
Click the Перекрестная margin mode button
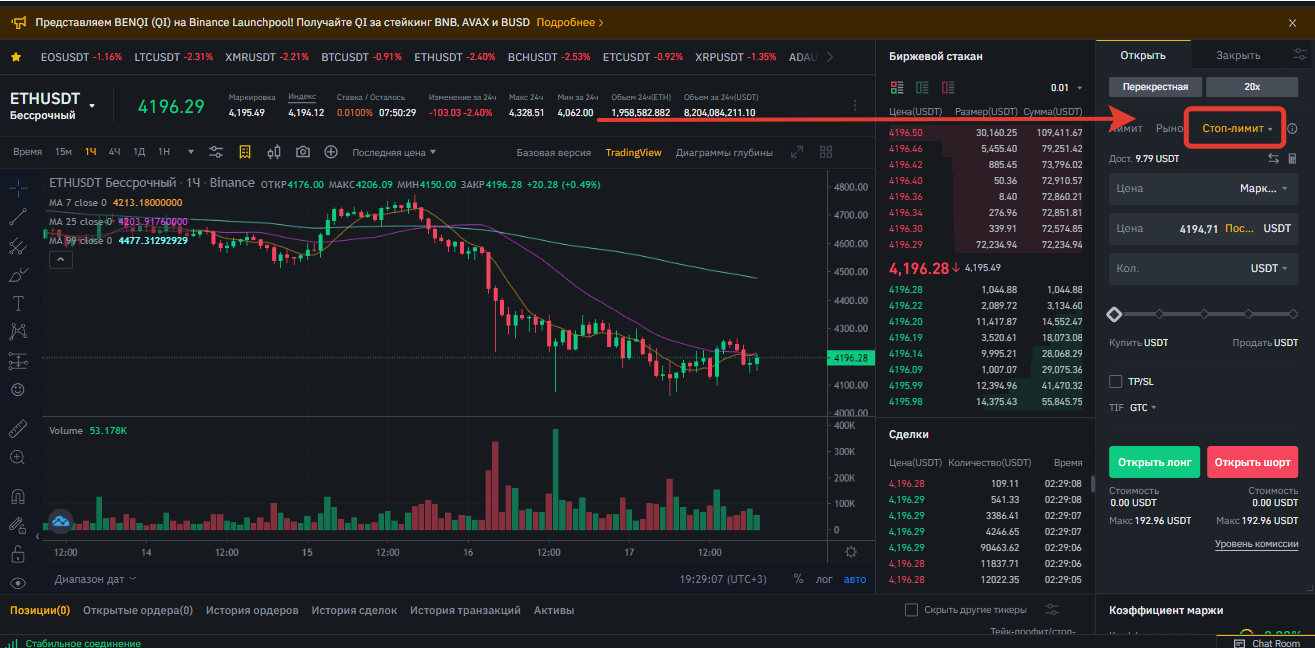point(1155,87)
